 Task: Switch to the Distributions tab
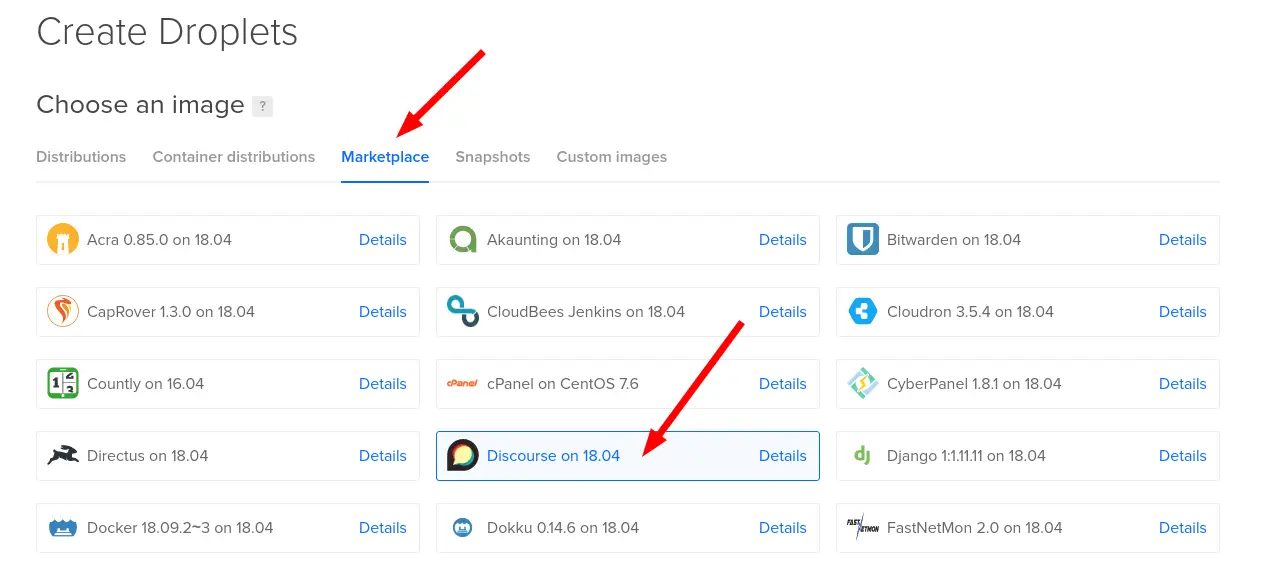(81, 157)
